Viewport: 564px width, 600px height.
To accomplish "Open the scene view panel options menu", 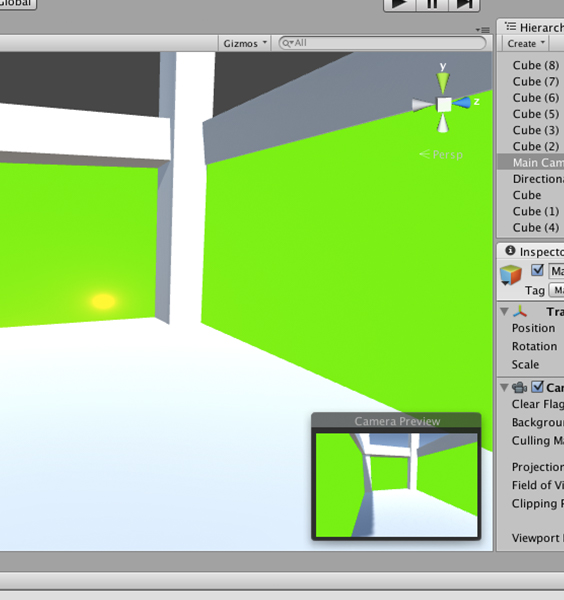I will tap(482, 29).
